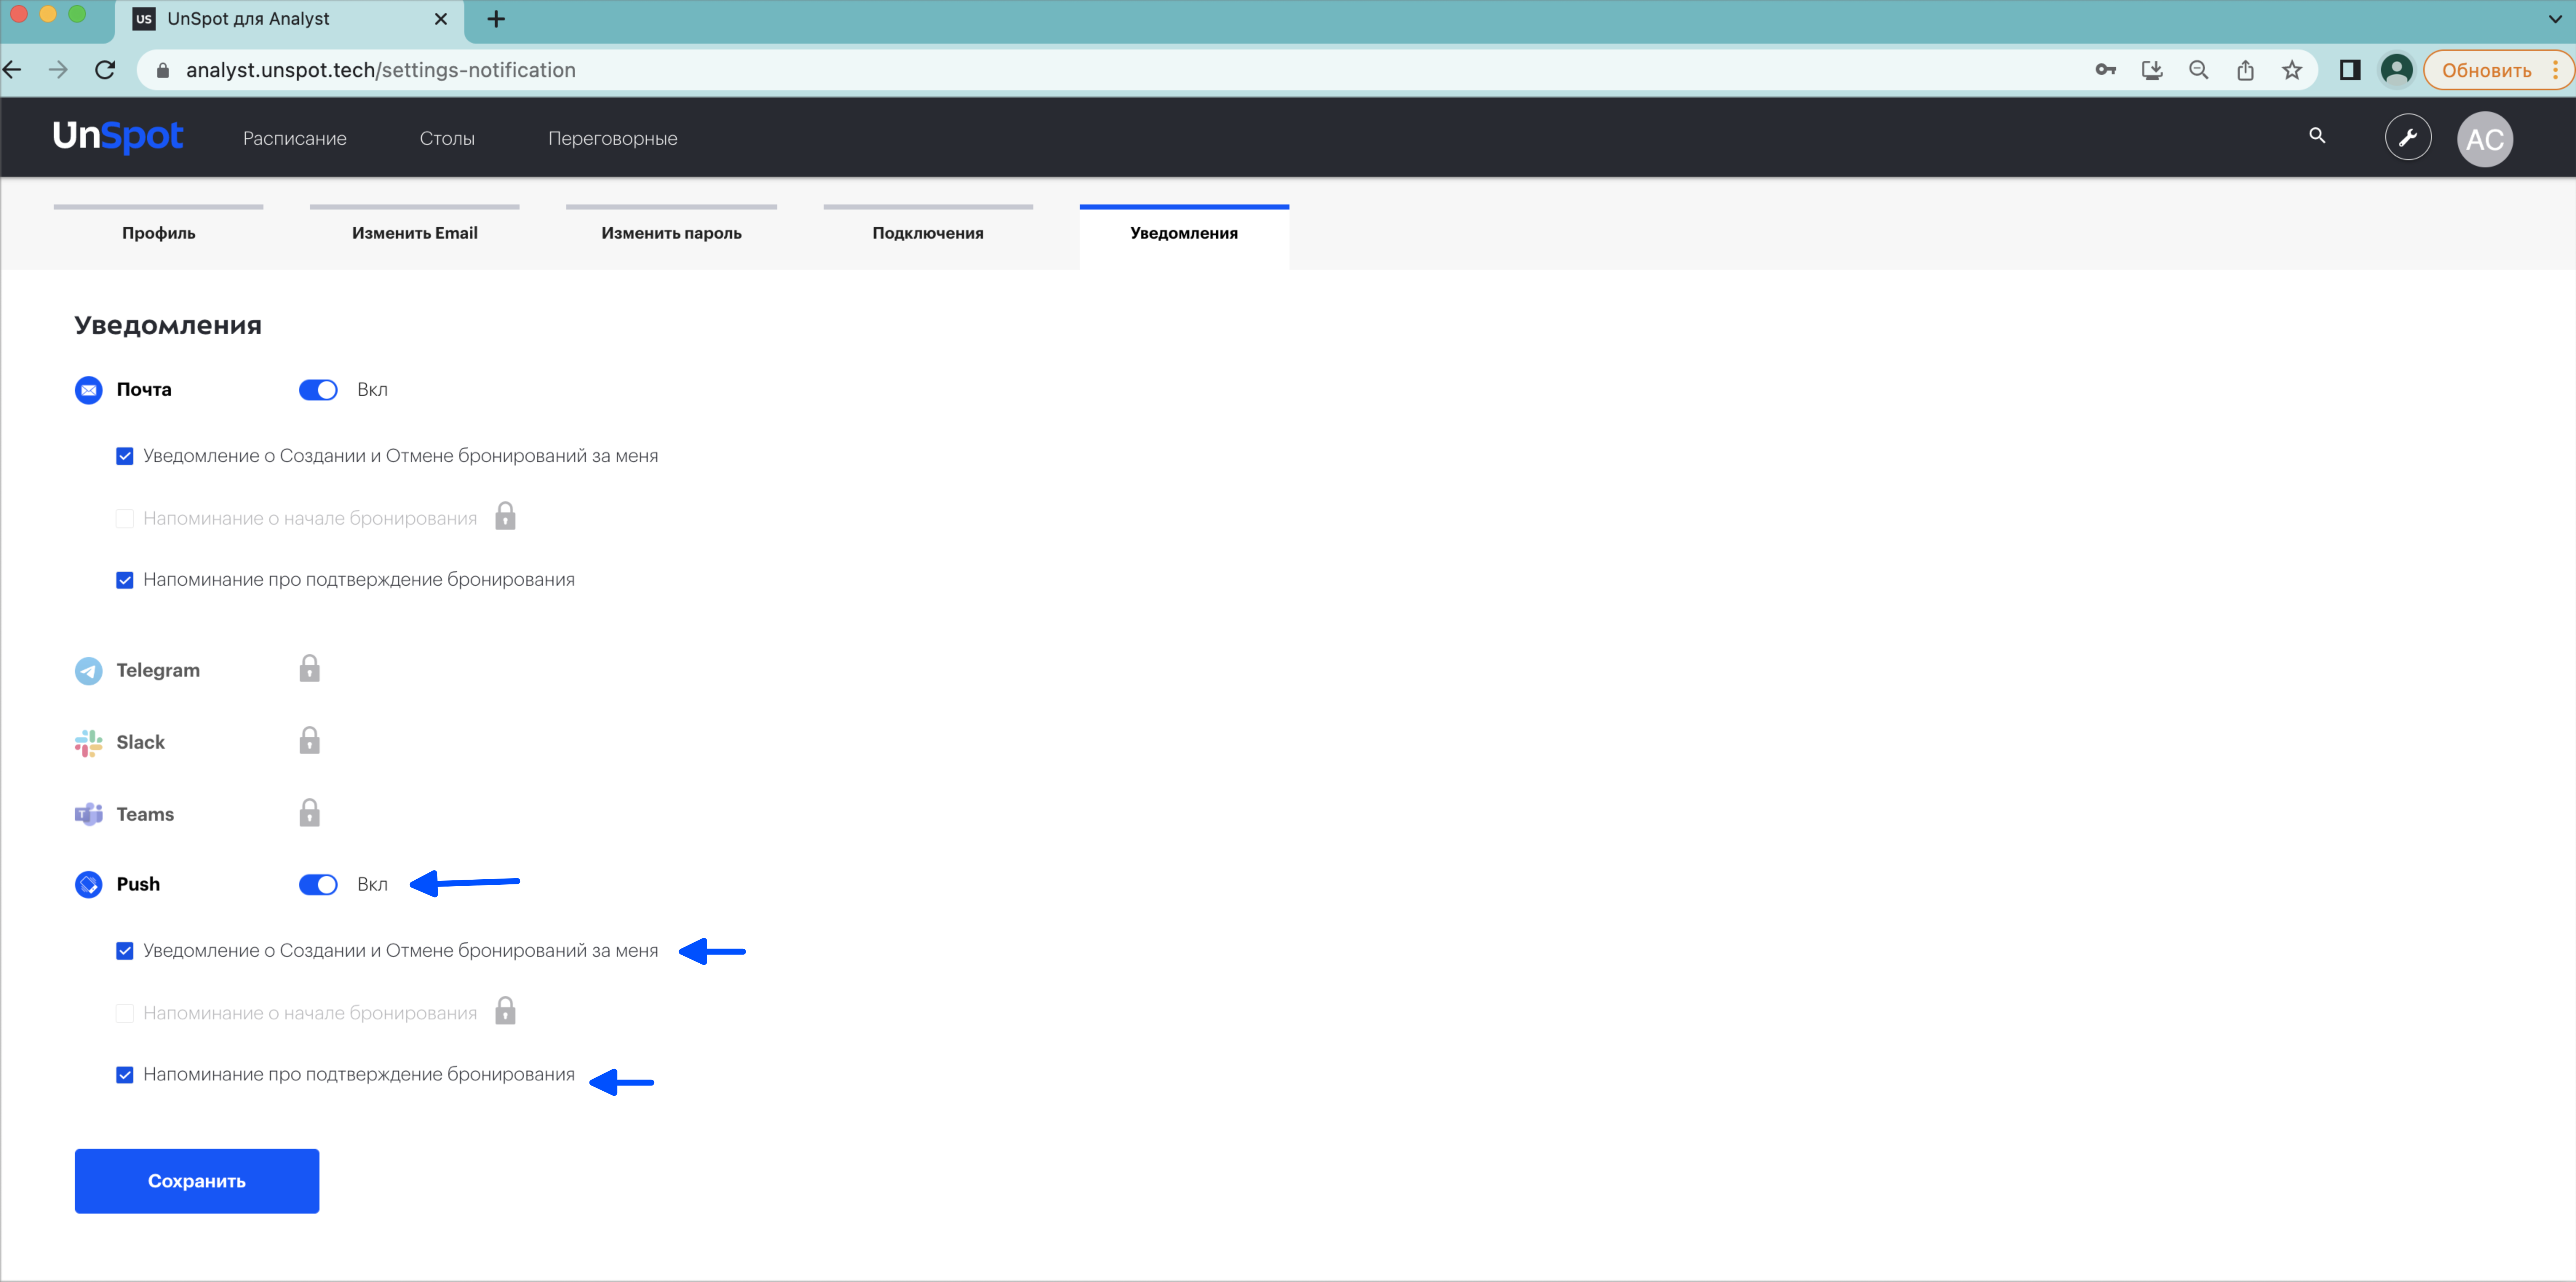The width and height of the screenshot is (2576, 1282).
Task: Click the Почта label
Action: coord(144,390)
